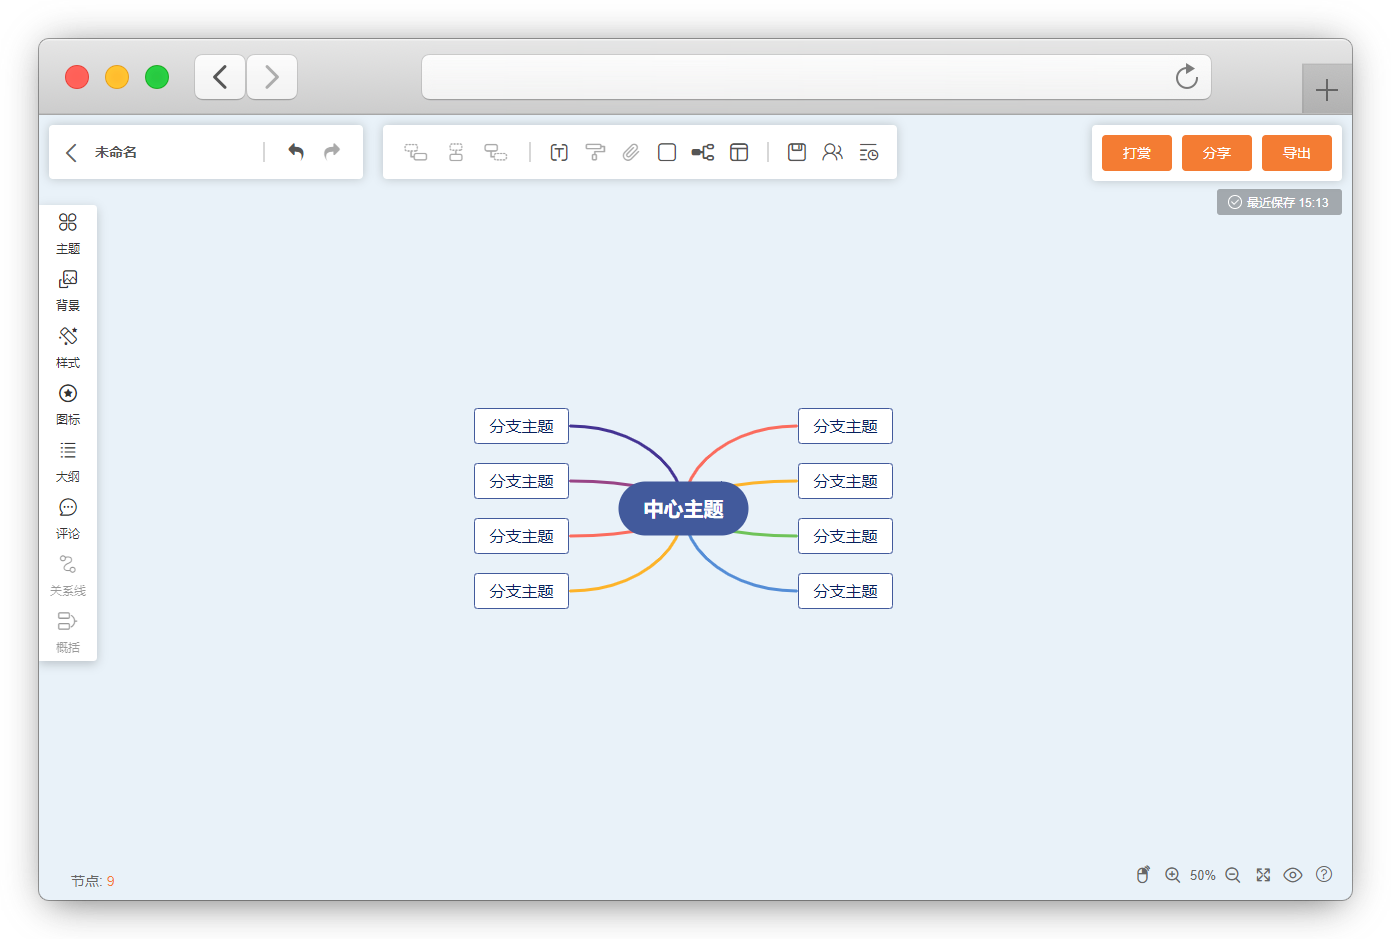
Task: Click the 50% zoom level text
Action: pyautogui.click(x=1203, y=875)
